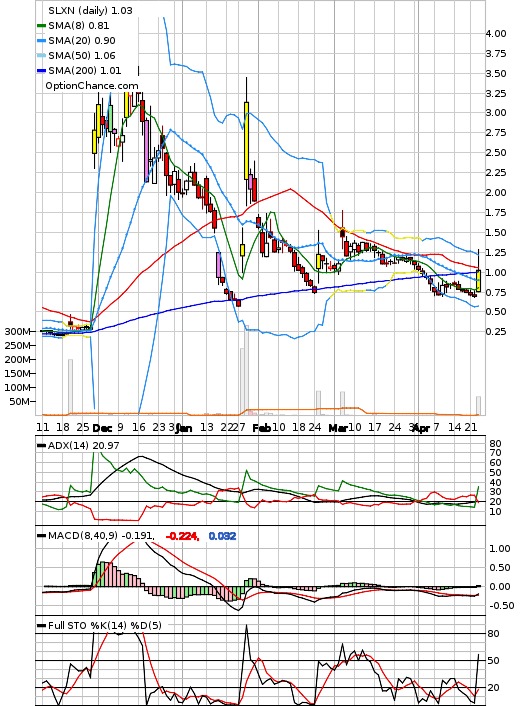Click the SLXN (daily) 1.03 title

(91, 10)
